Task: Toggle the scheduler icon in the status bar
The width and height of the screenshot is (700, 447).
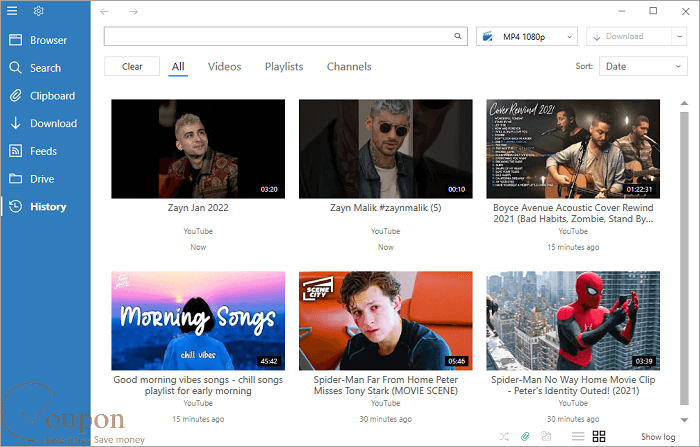Action: 546,436
